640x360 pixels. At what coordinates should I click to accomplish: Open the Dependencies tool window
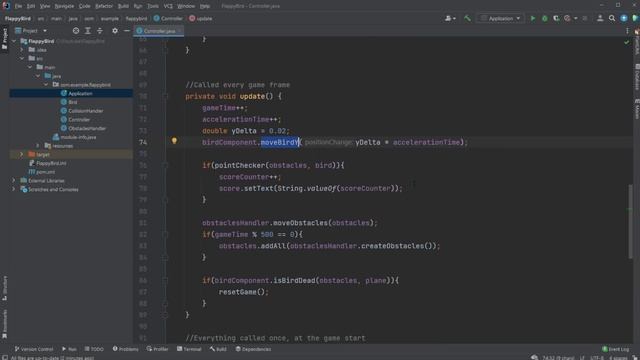(x=253, y=349)
